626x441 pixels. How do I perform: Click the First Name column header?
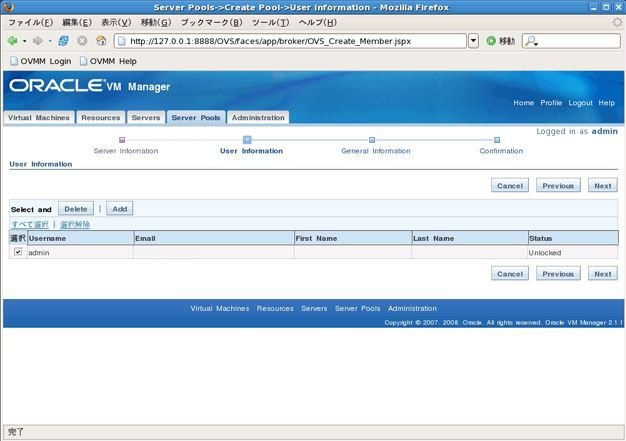[353, 238]
